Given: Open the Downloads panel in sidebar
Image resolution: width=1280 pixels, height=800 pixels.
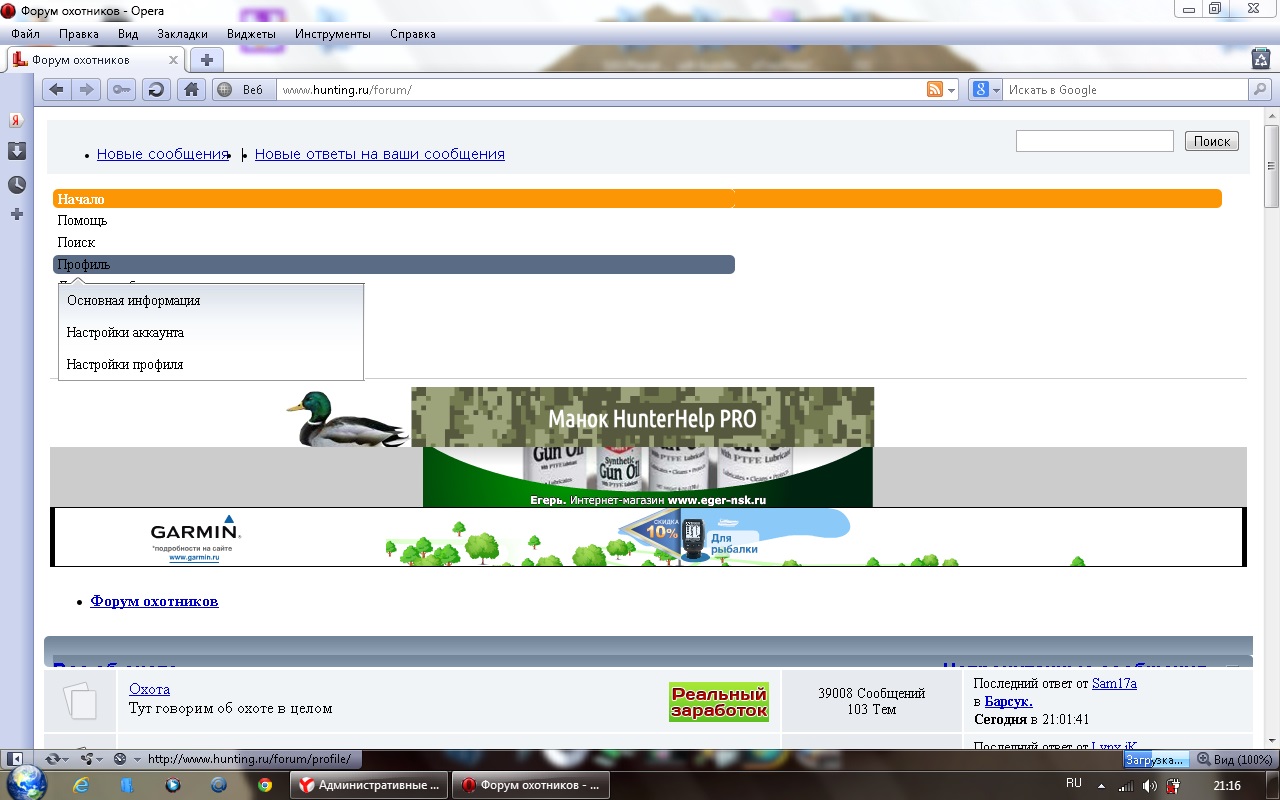Looking at the screenshot, I should 17,151.
